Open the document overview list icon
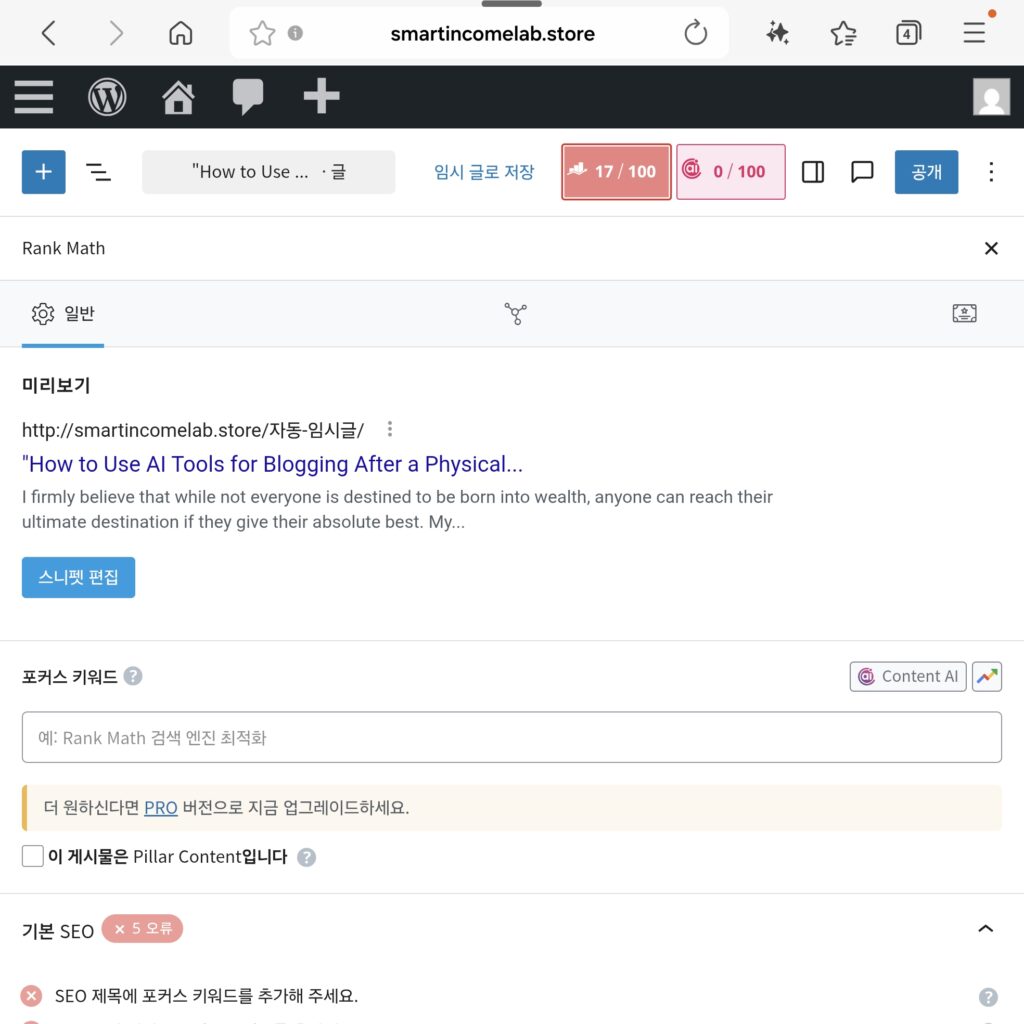Image resolution: width=1024 pixels, height=1024 pixels. coord(99,171)
